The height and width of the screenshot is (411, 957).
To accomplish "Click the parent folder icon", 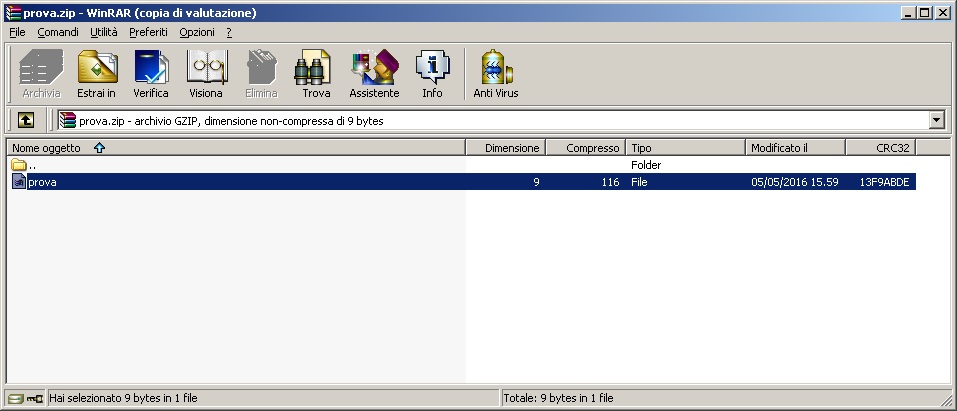I will point(19,165).
